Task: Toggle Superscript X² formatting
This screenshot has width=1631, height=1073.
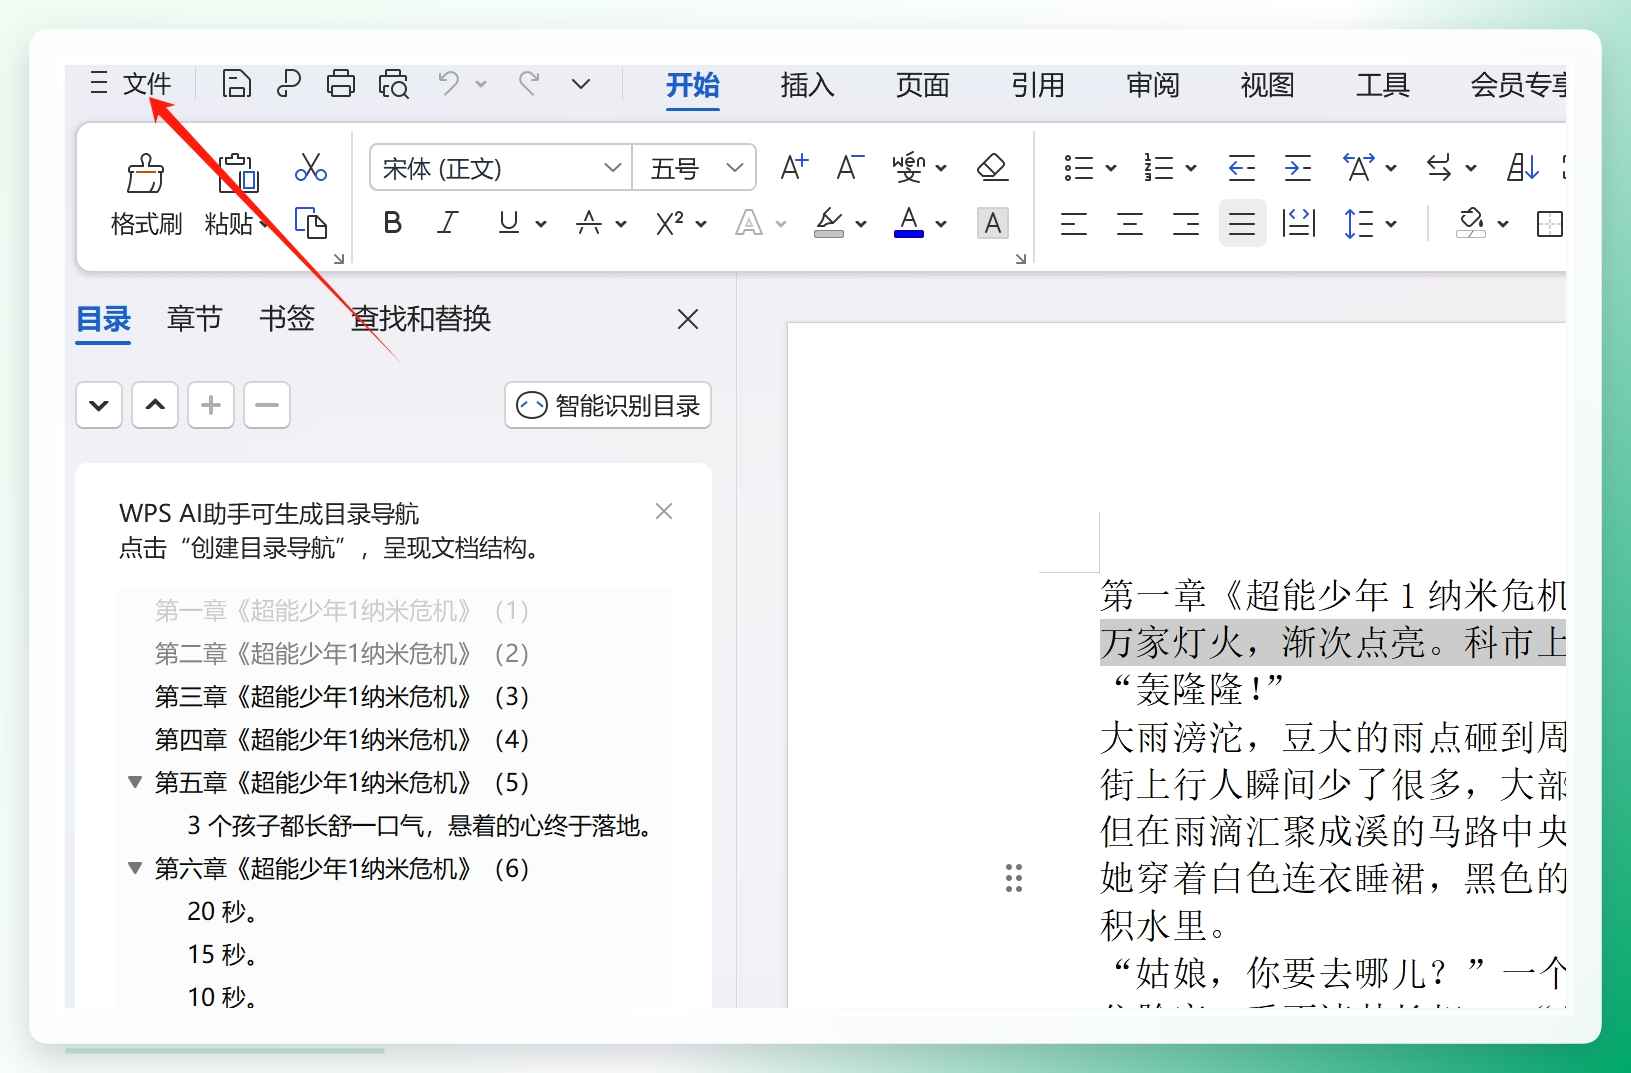Action: pyautogui.click(x=669, y=223)
